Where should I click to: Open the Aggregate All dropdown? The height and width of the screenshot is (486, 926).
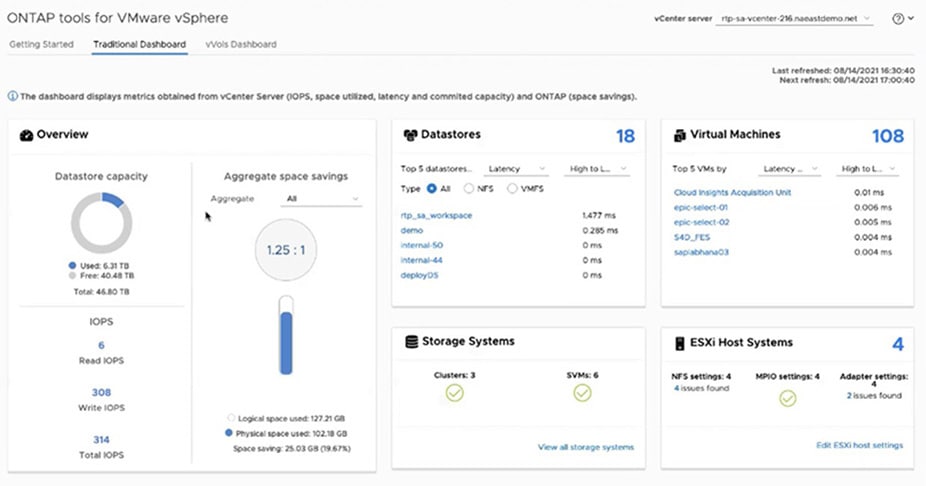point(321,199)
